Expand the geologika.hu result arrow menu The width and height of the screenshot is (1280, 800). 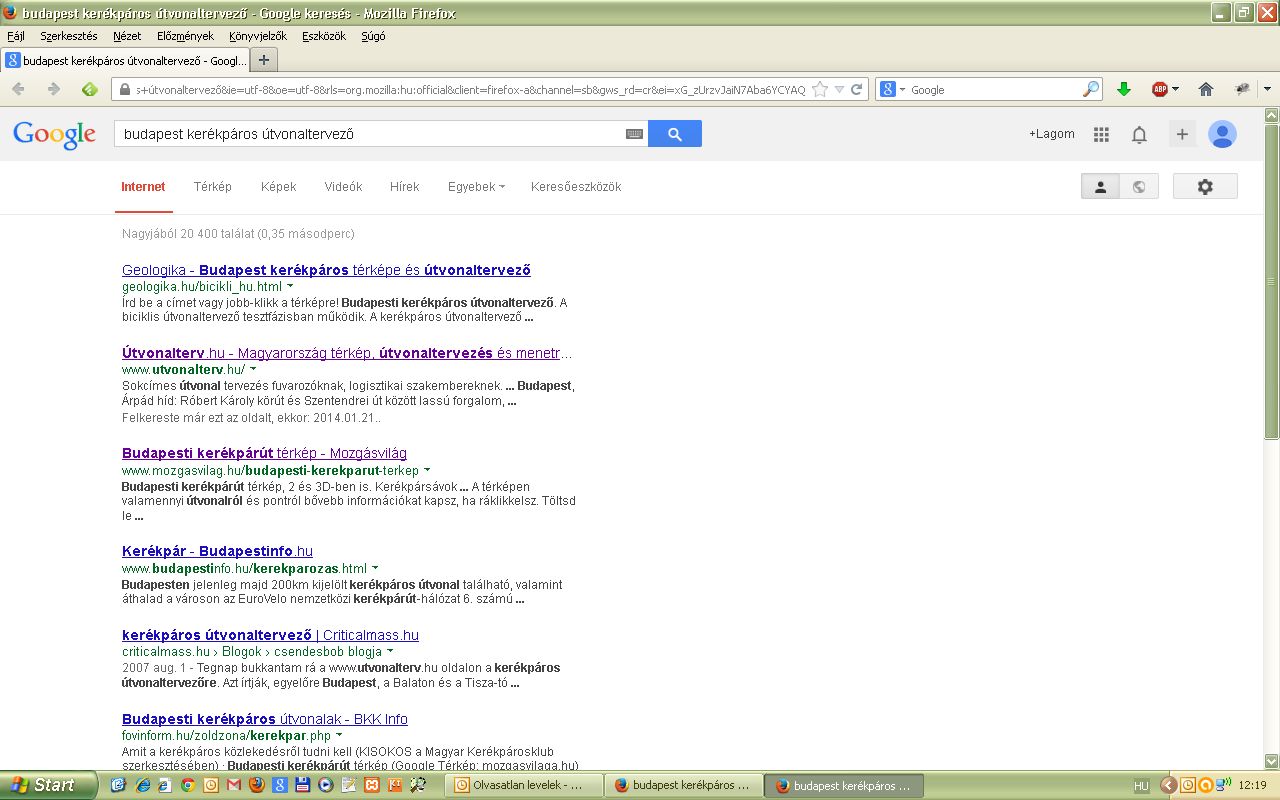tap(290, 287)
